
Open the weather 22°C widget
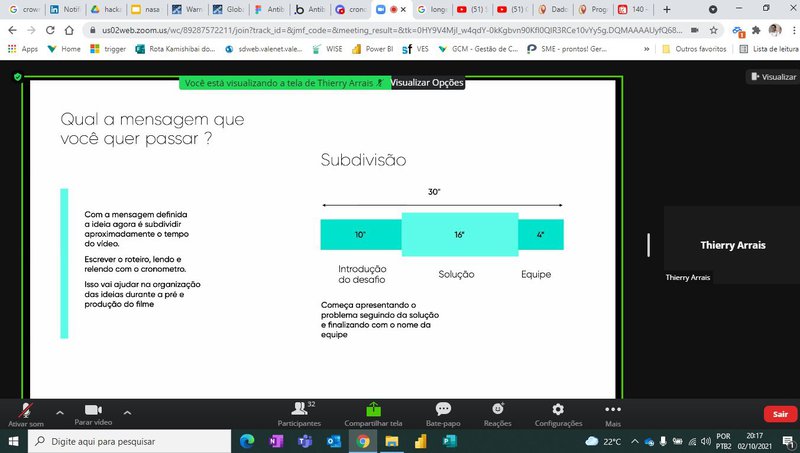click(x=603, y=441)
